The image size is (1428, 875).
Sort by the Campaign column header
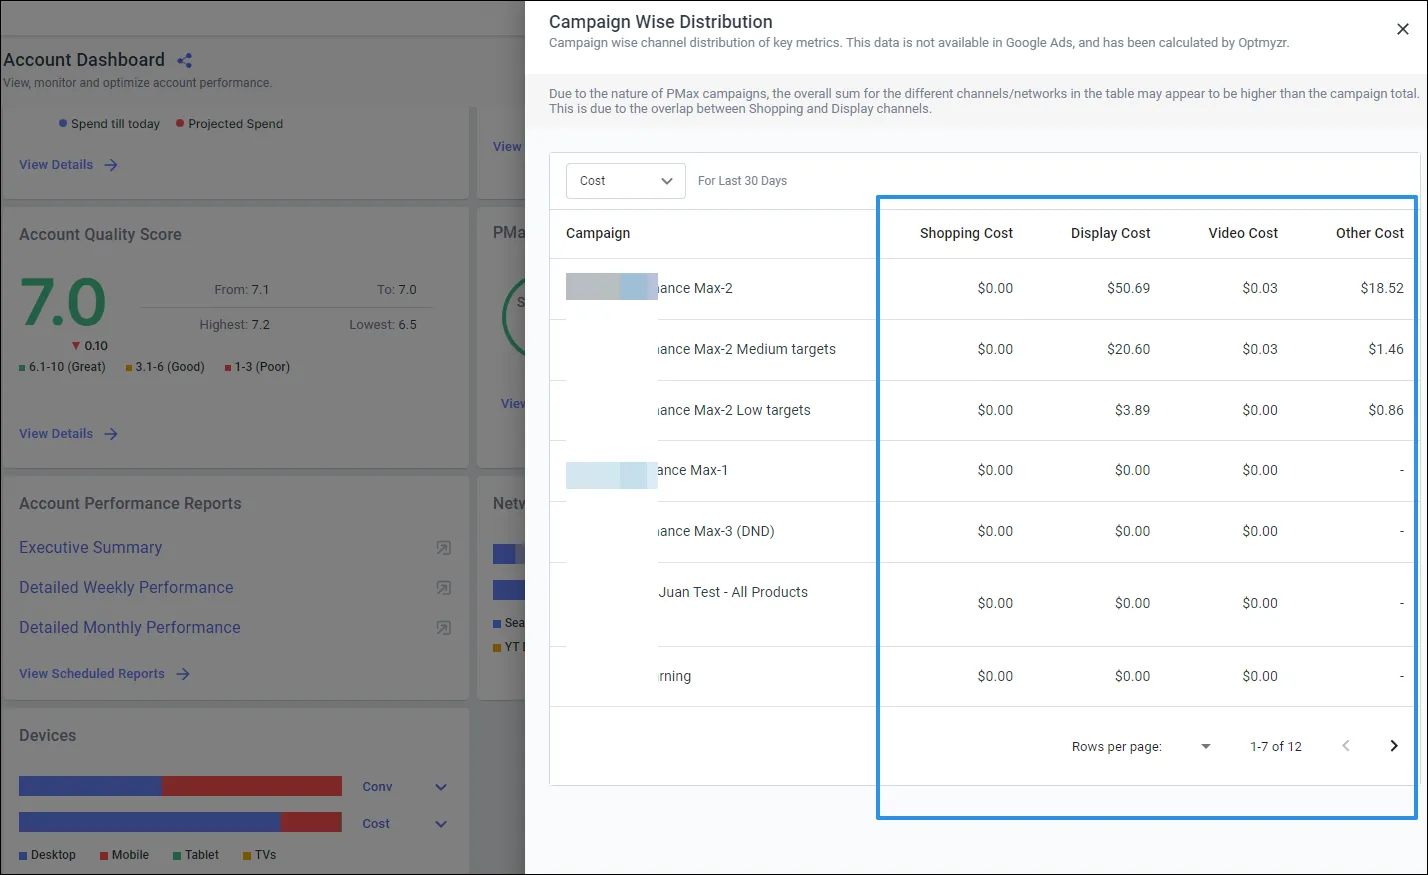point(598,233)
